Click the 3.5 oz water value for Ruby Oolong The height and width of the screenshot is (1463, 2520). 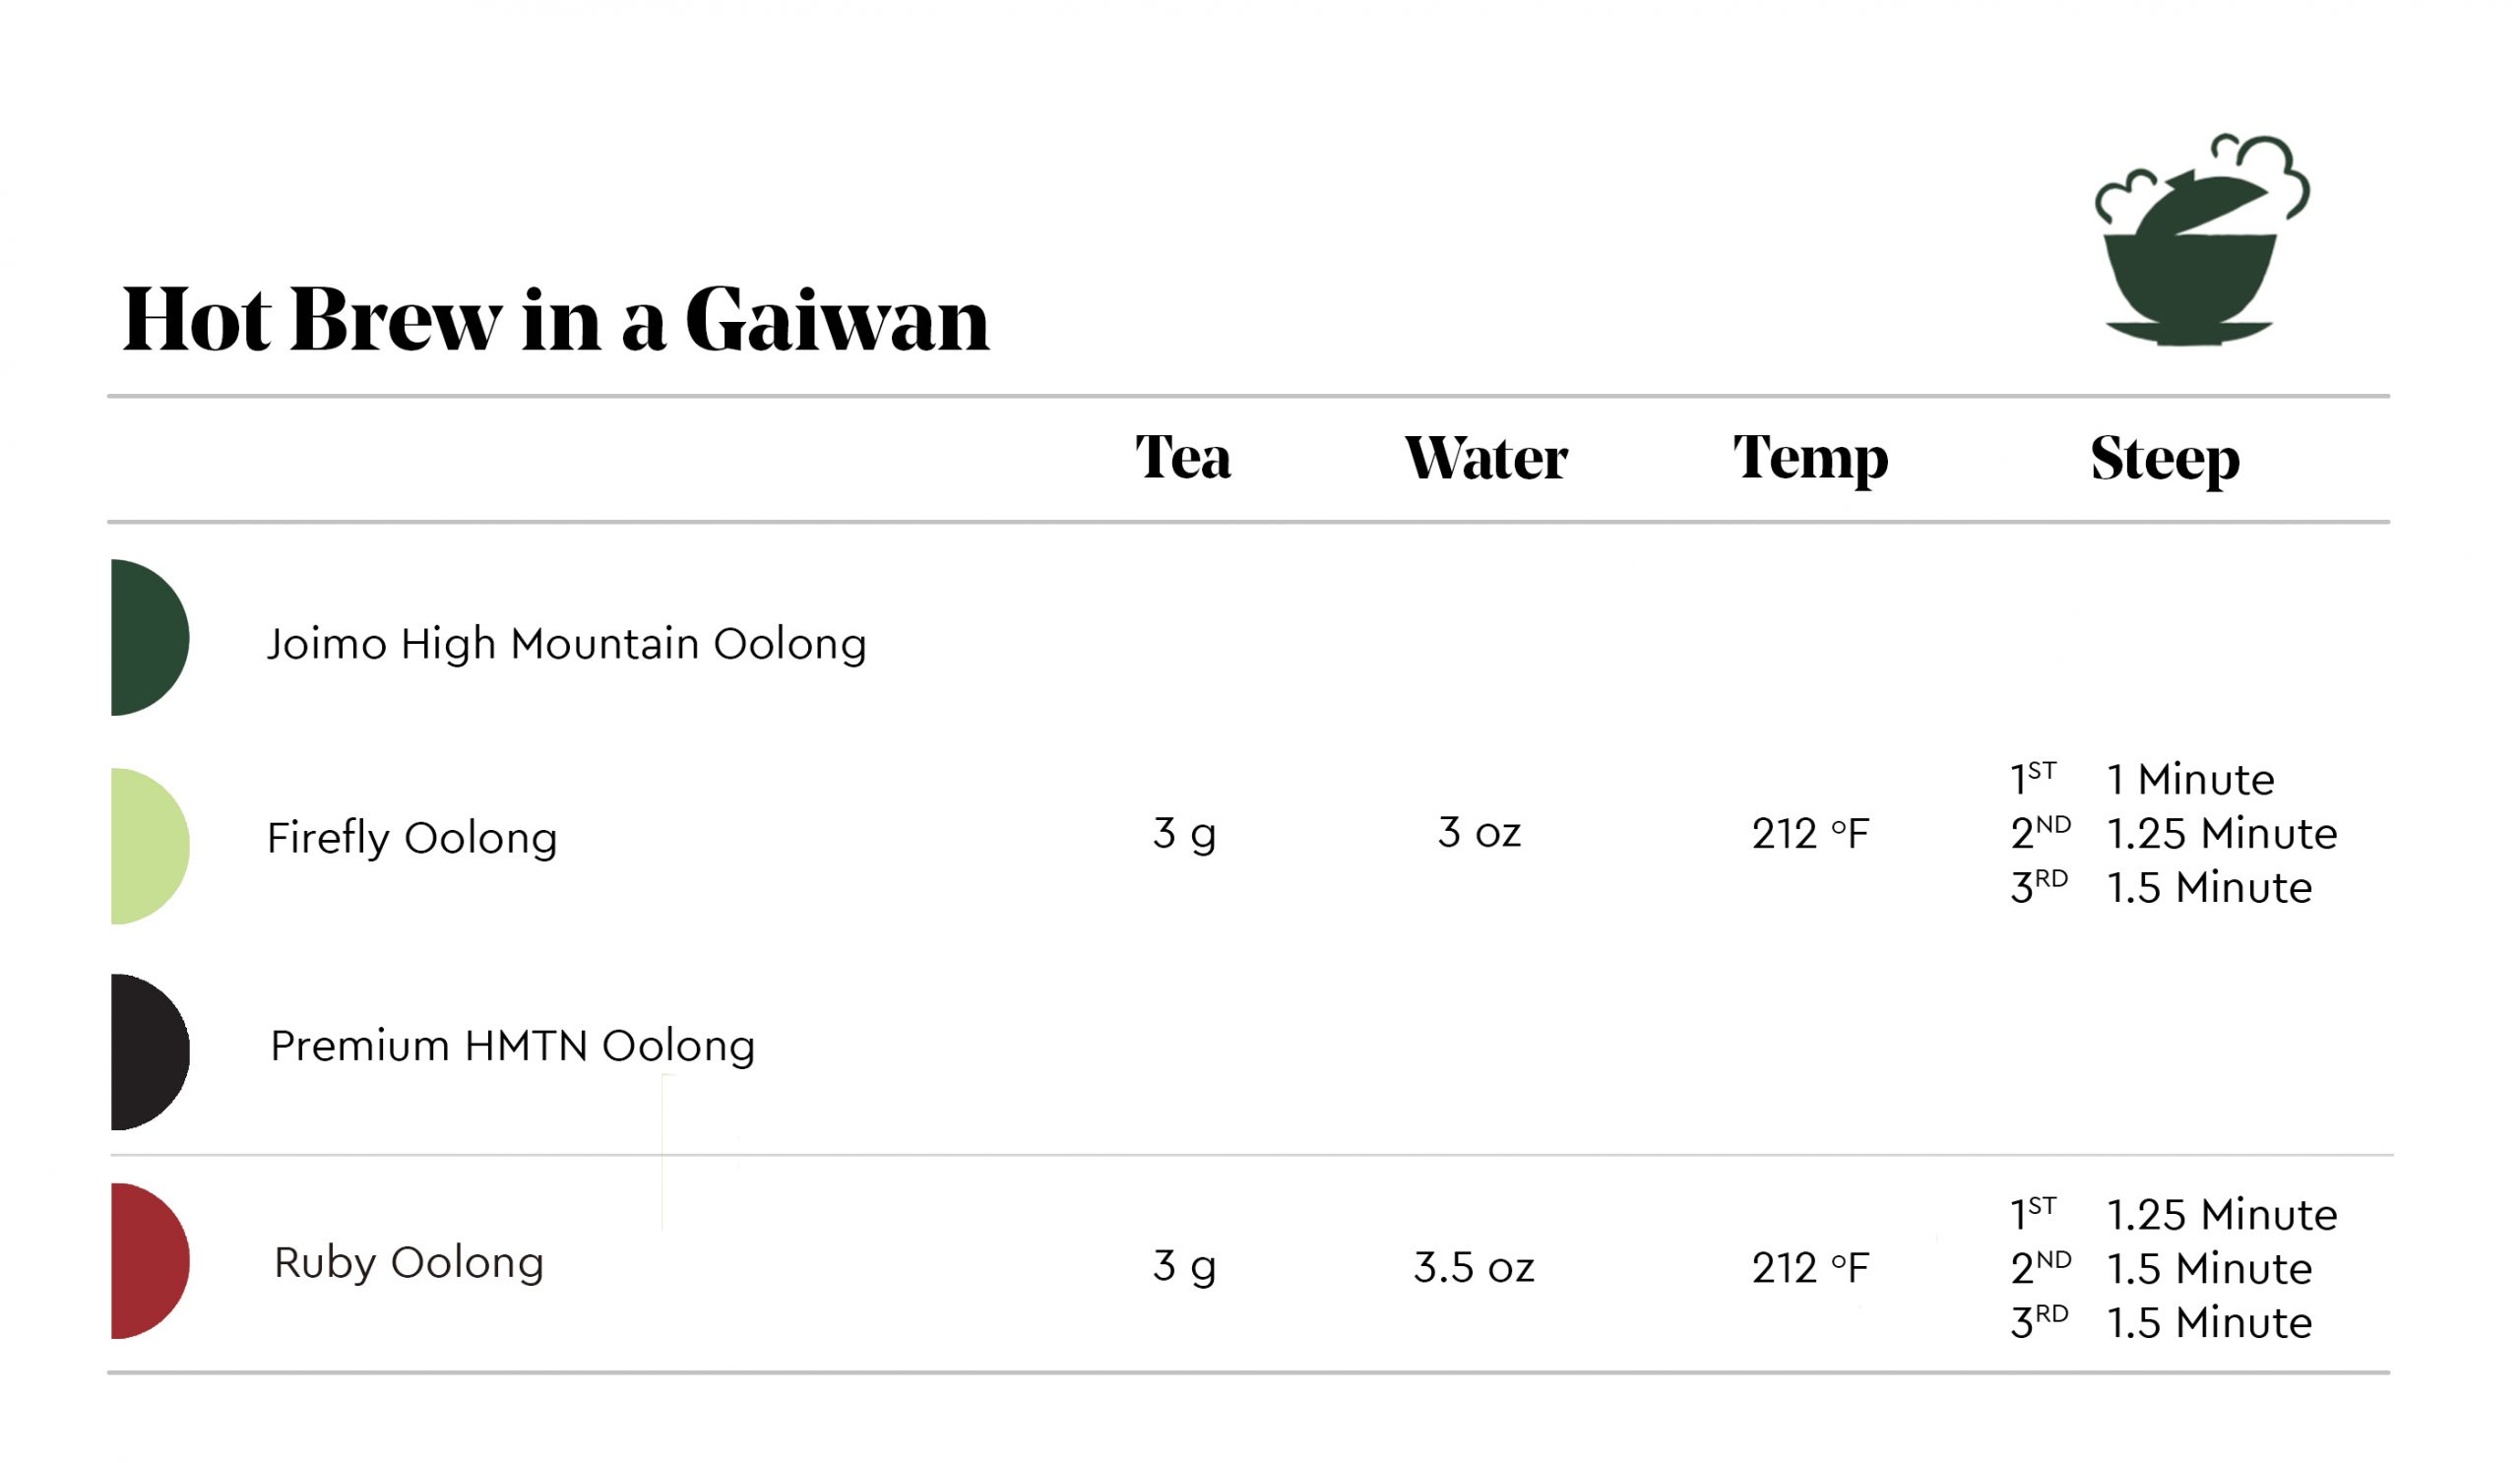(x=1474, y=1268)
